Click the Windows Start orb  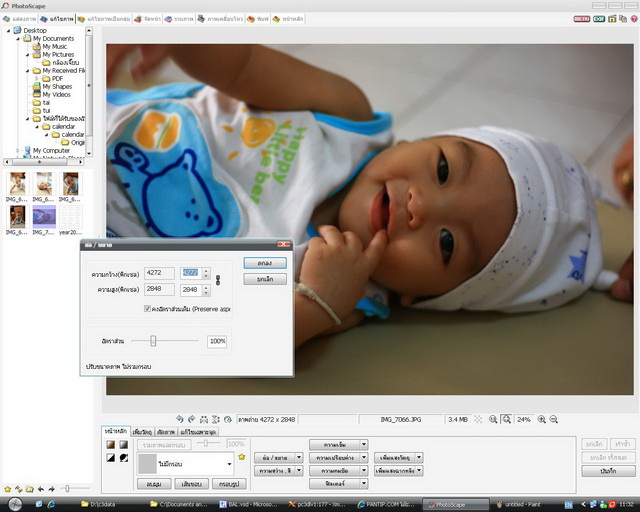tap(15, 504)
